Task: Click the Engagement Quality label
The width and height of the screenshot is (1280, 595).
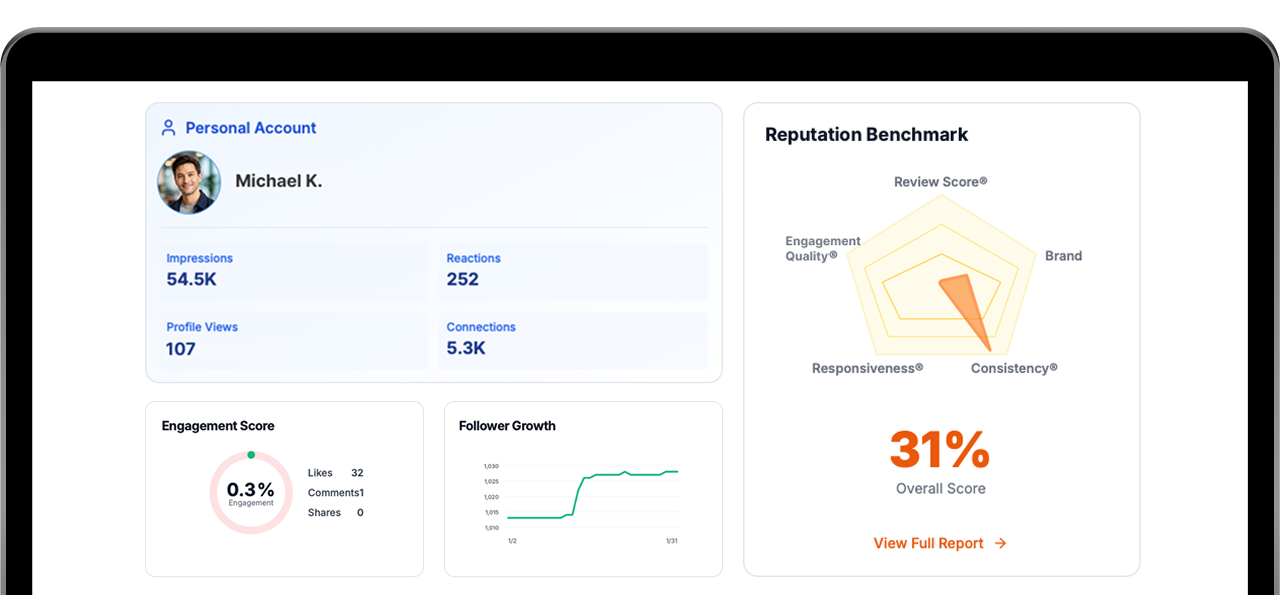Action: point(822,248)
